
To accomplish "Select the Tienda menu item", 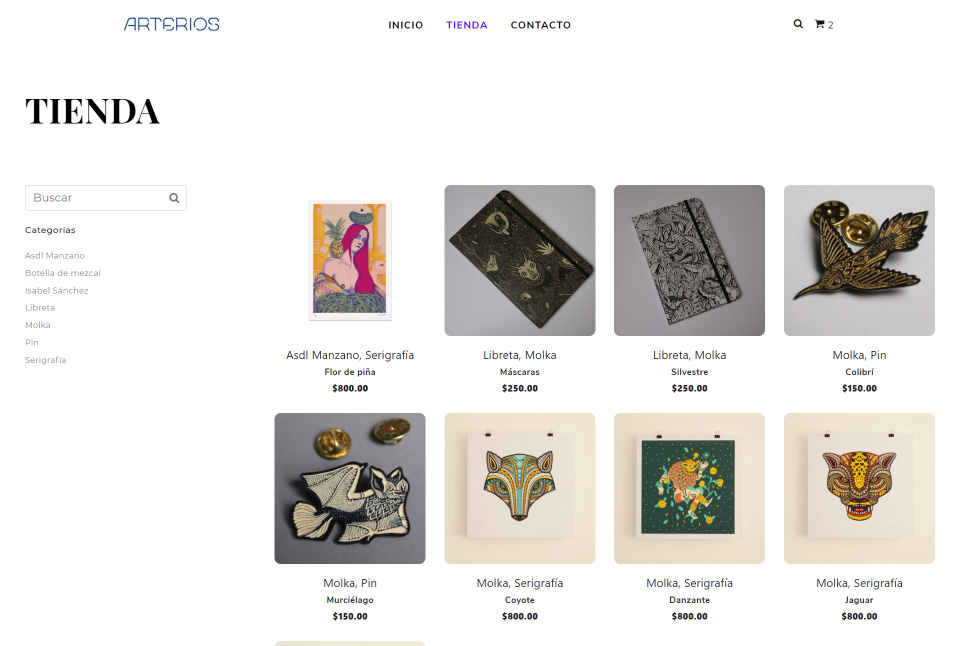I will coord(467,25).
